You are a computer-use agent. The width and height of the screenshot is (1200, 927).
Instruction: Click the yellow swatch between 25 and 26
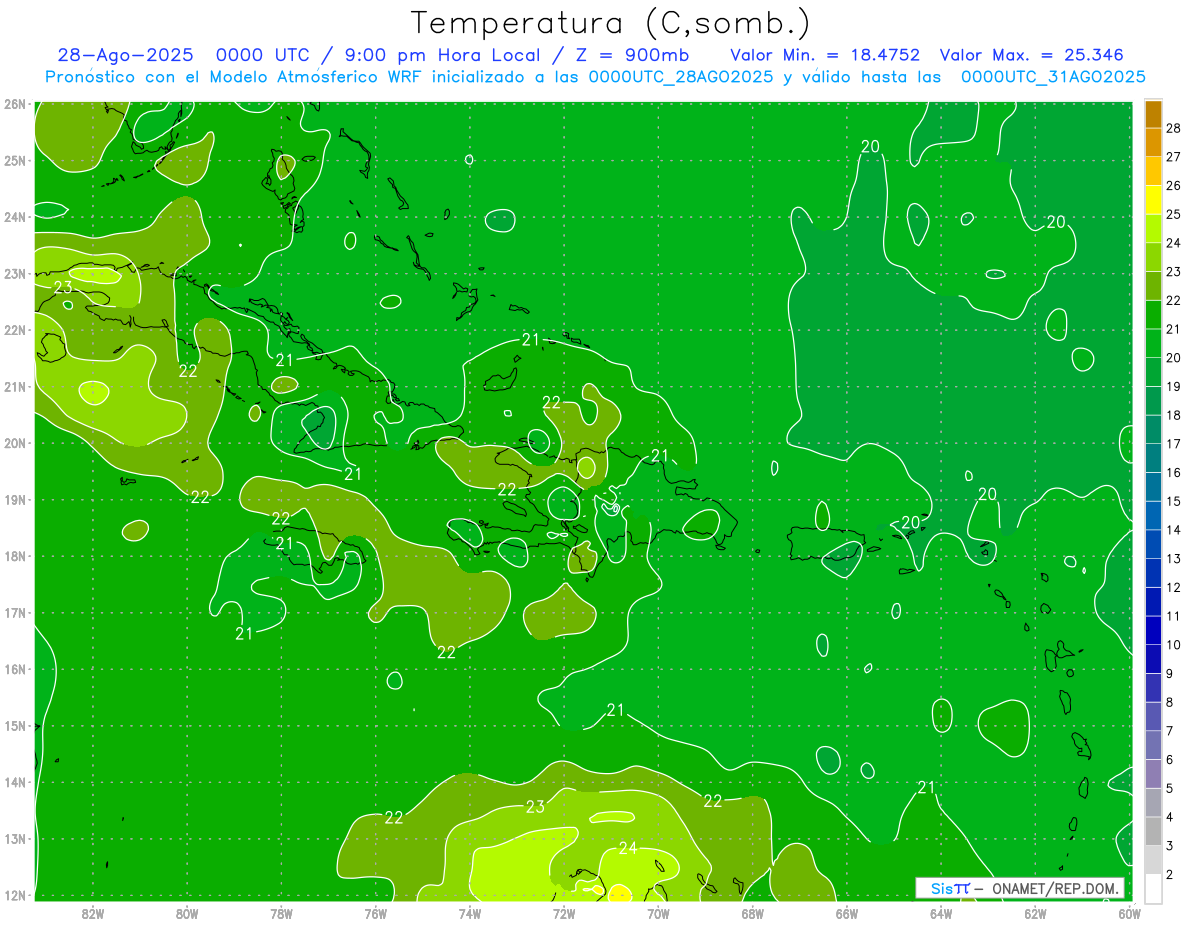coord(1153,200)
